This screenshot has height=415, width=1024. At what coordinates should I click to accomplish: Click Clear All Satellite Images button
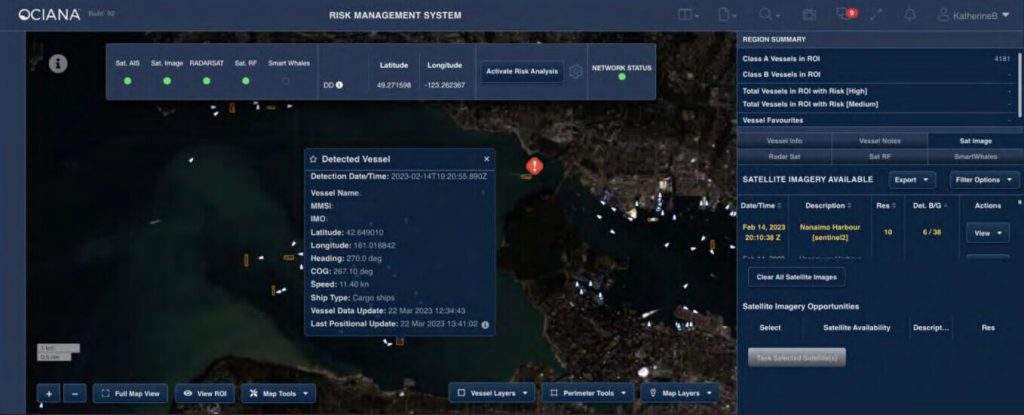pos(797,277)
